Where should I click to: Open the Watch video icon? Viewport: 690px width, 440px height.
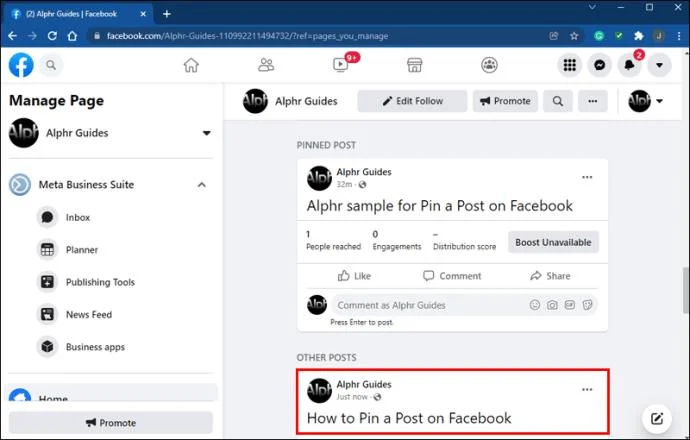pos(341,65)
